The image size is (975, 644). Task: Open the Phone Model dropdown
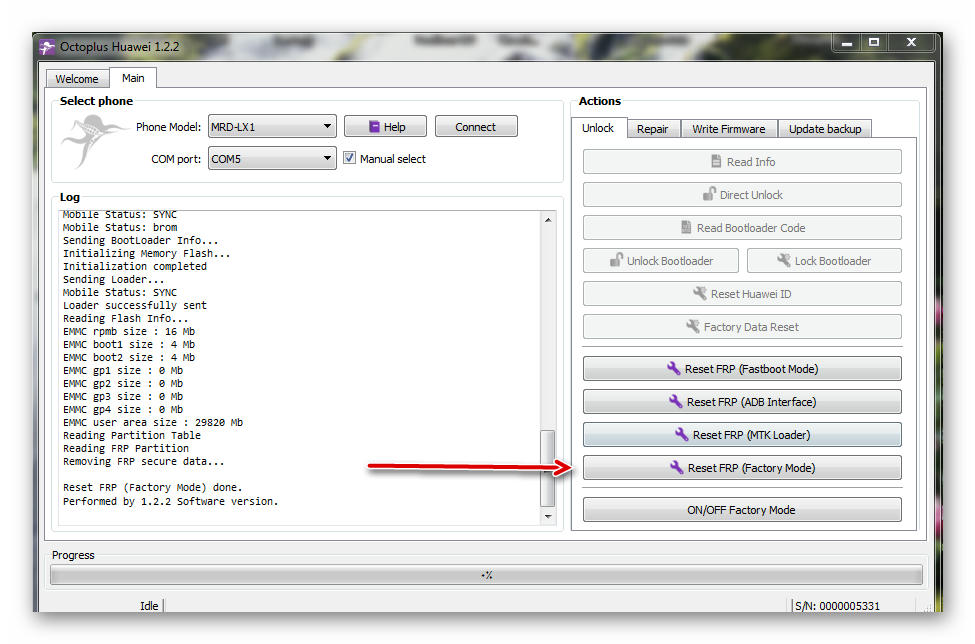272,127
